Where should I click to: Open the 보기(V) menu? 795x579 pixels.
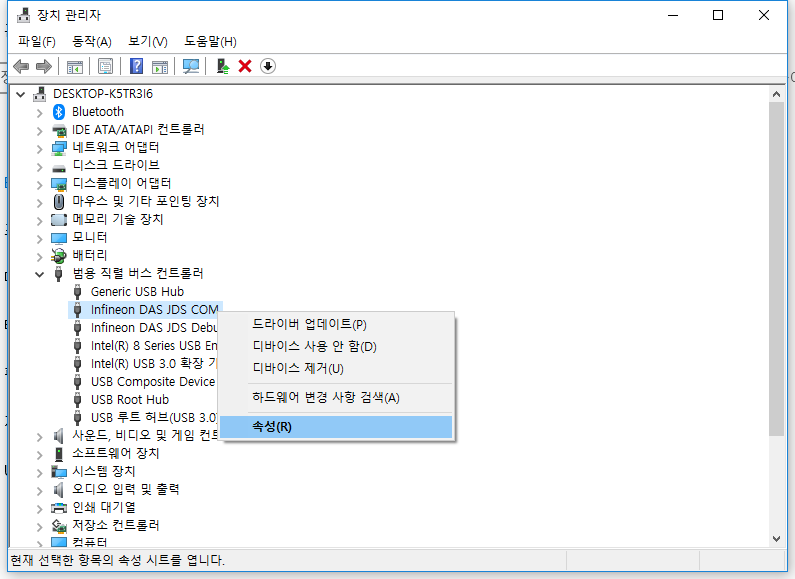click(148, 42)
